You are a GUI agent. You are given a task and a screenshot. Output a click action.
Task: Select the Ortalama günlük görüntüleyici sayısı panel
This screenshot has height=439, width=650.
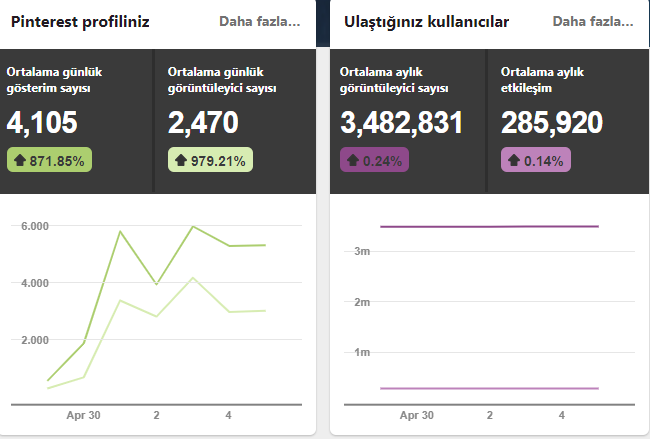(x=235, y=121)
